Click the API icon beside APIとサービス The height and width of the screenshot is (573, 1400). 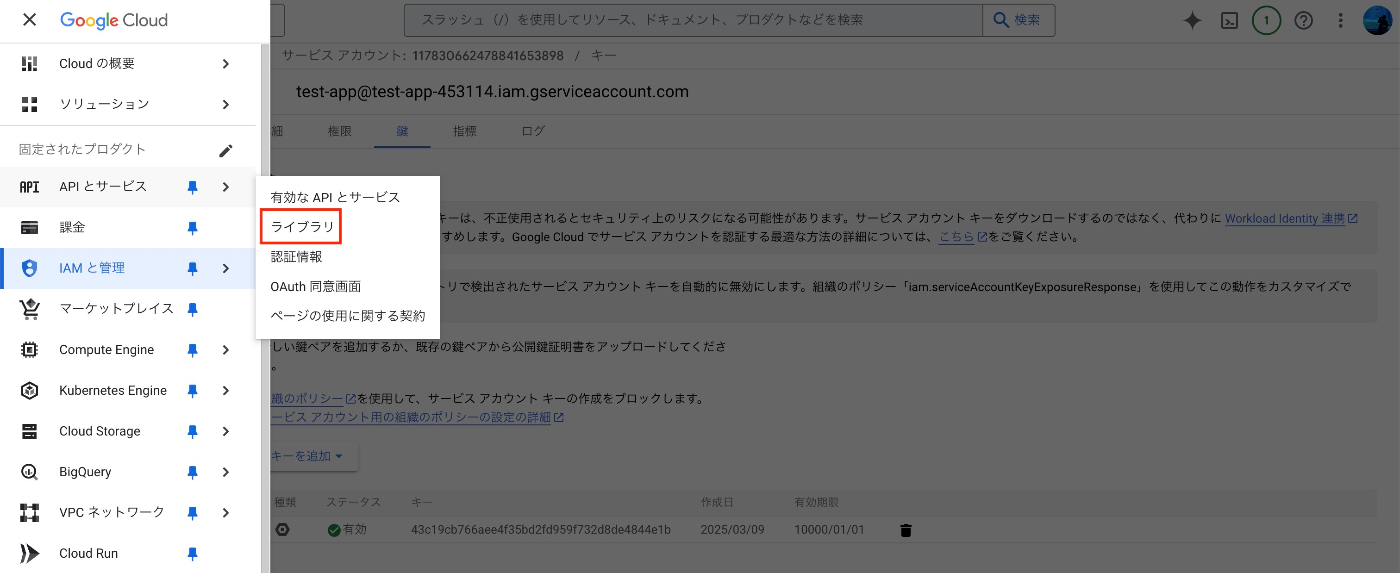coord(29,187)
